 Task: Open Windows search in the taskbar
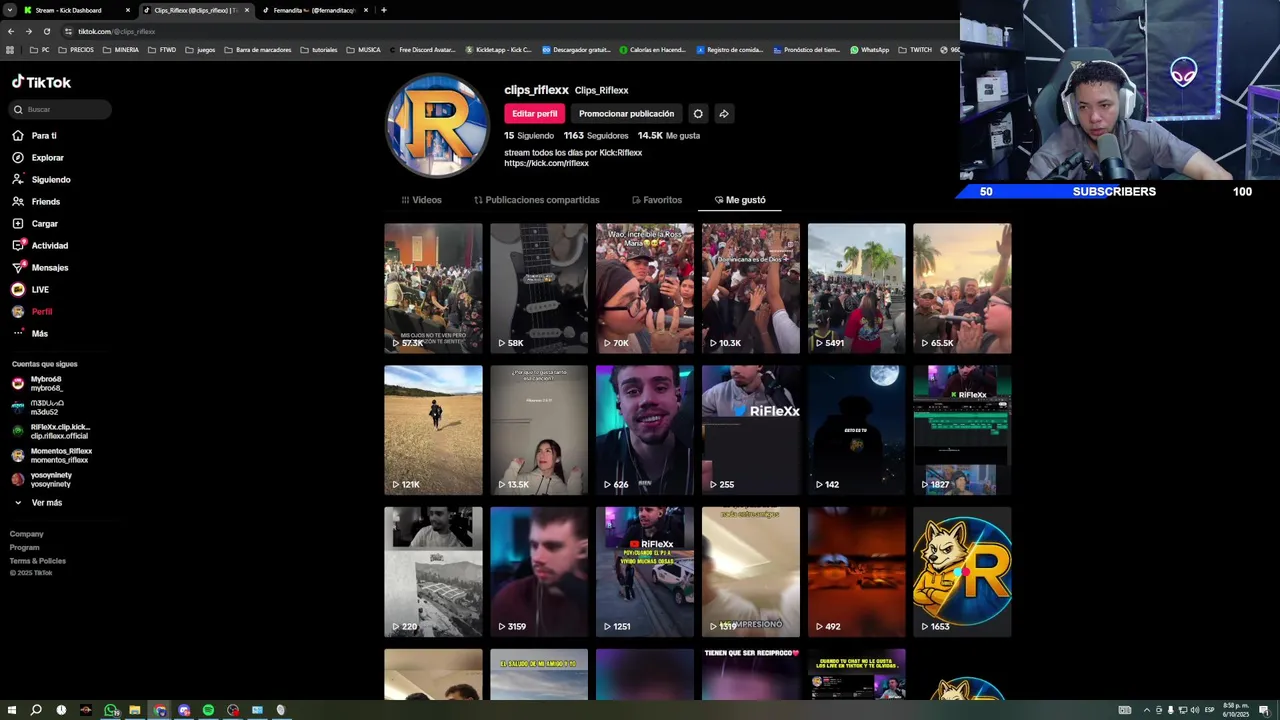coord(36,710)
